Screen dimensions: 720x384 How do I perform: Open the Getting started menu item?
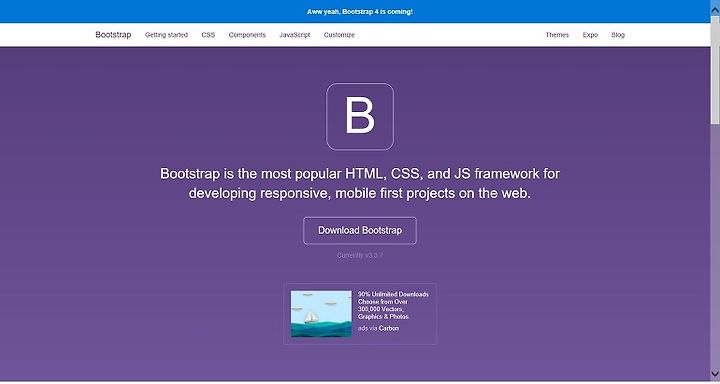[166, 35]
